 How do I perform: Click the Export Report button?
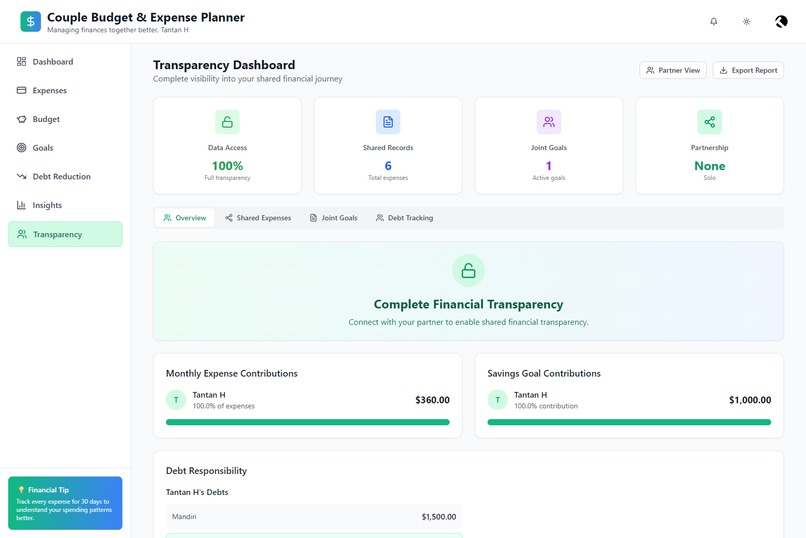[748, 70]
